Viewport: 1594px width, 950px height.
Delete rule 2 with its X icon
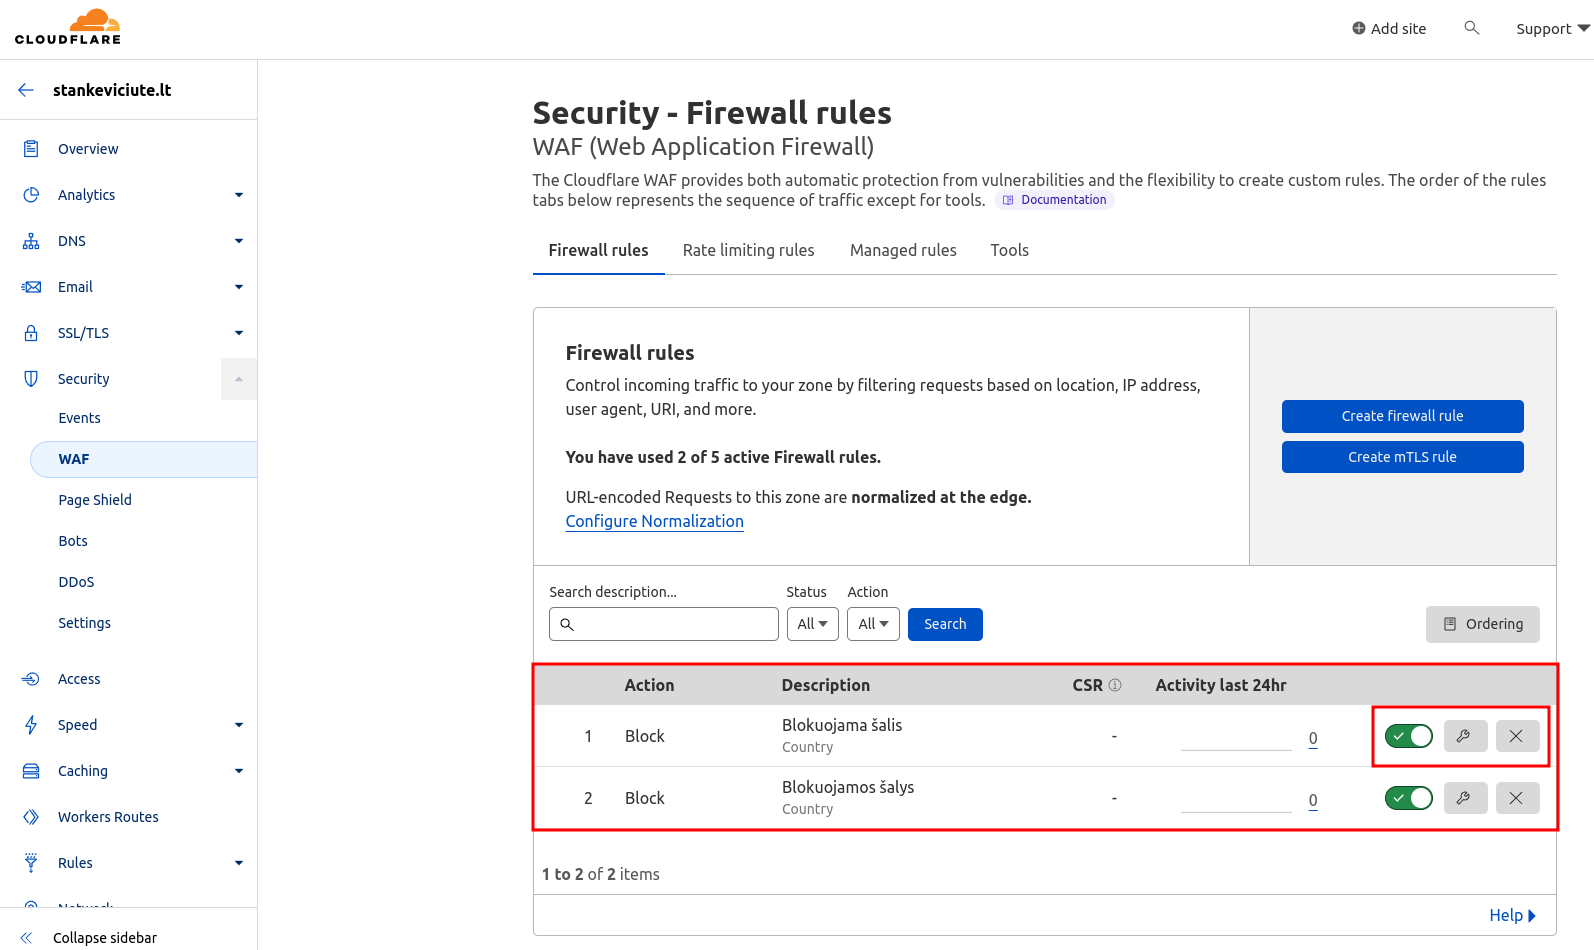tap(1517, 798)
